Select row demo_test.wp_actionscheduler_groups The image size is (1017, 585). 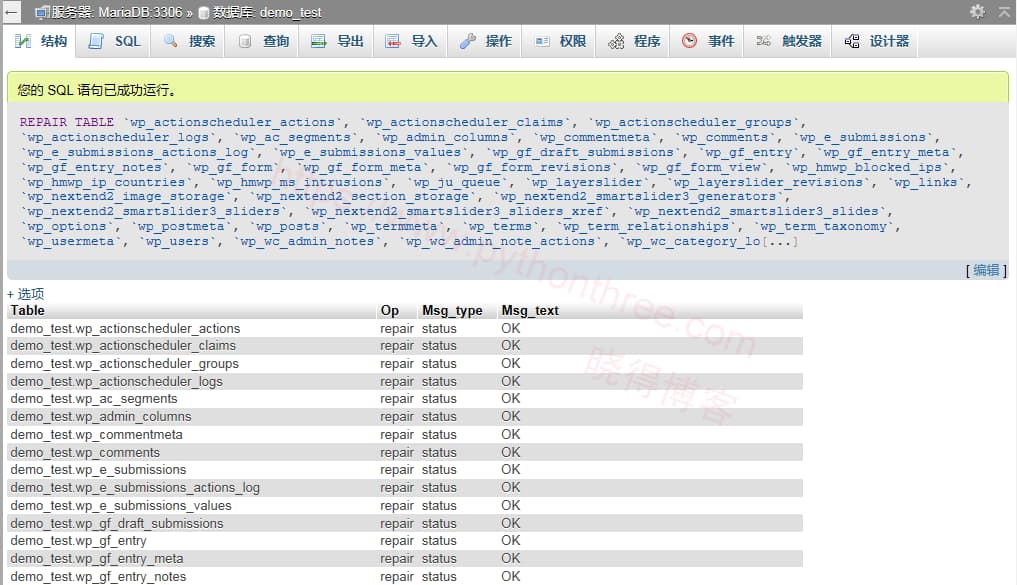[405, 364]
